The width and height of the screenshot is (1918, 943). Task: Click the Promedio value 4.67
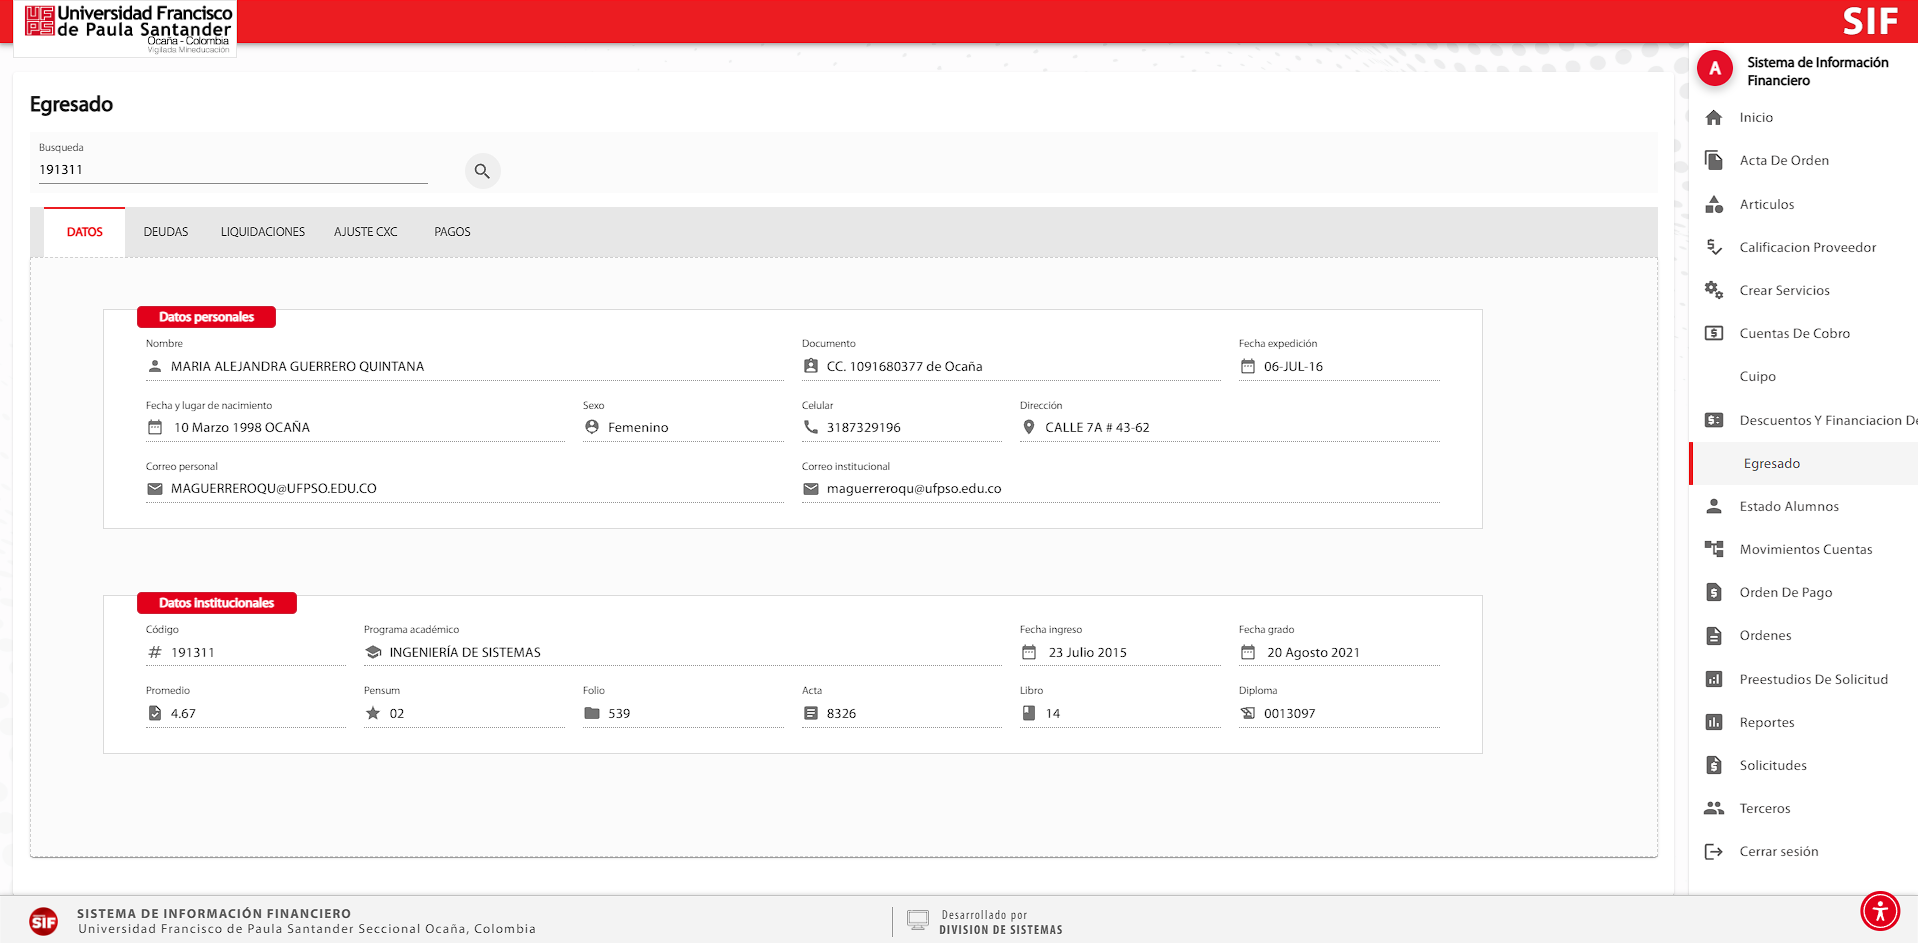[183, 714]
